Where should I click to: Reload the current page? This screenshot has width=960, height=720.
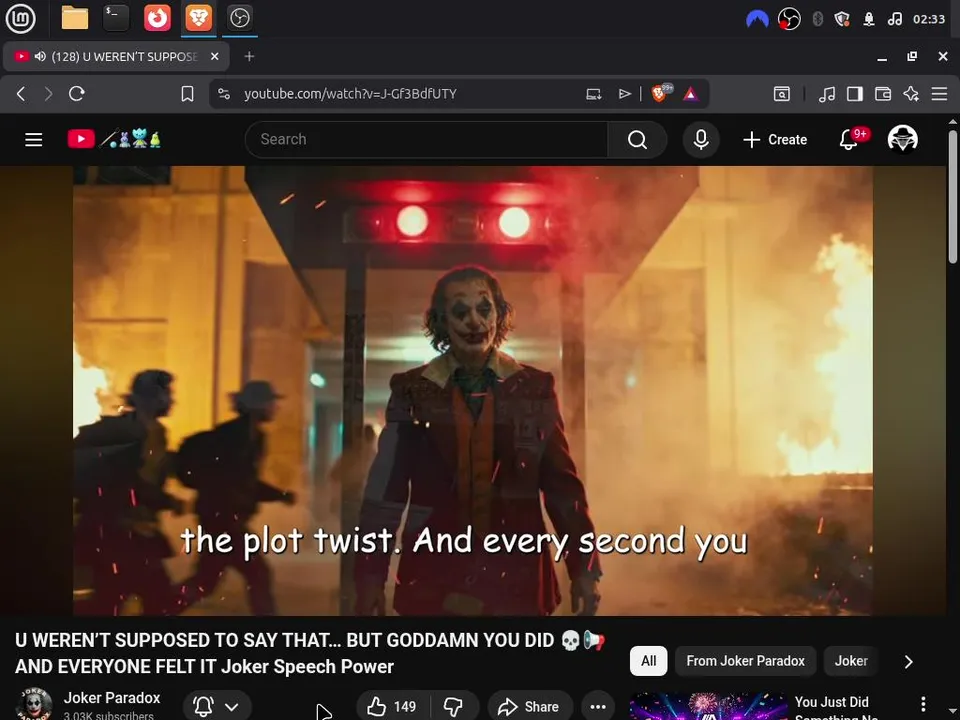click(x=77, y=94)
